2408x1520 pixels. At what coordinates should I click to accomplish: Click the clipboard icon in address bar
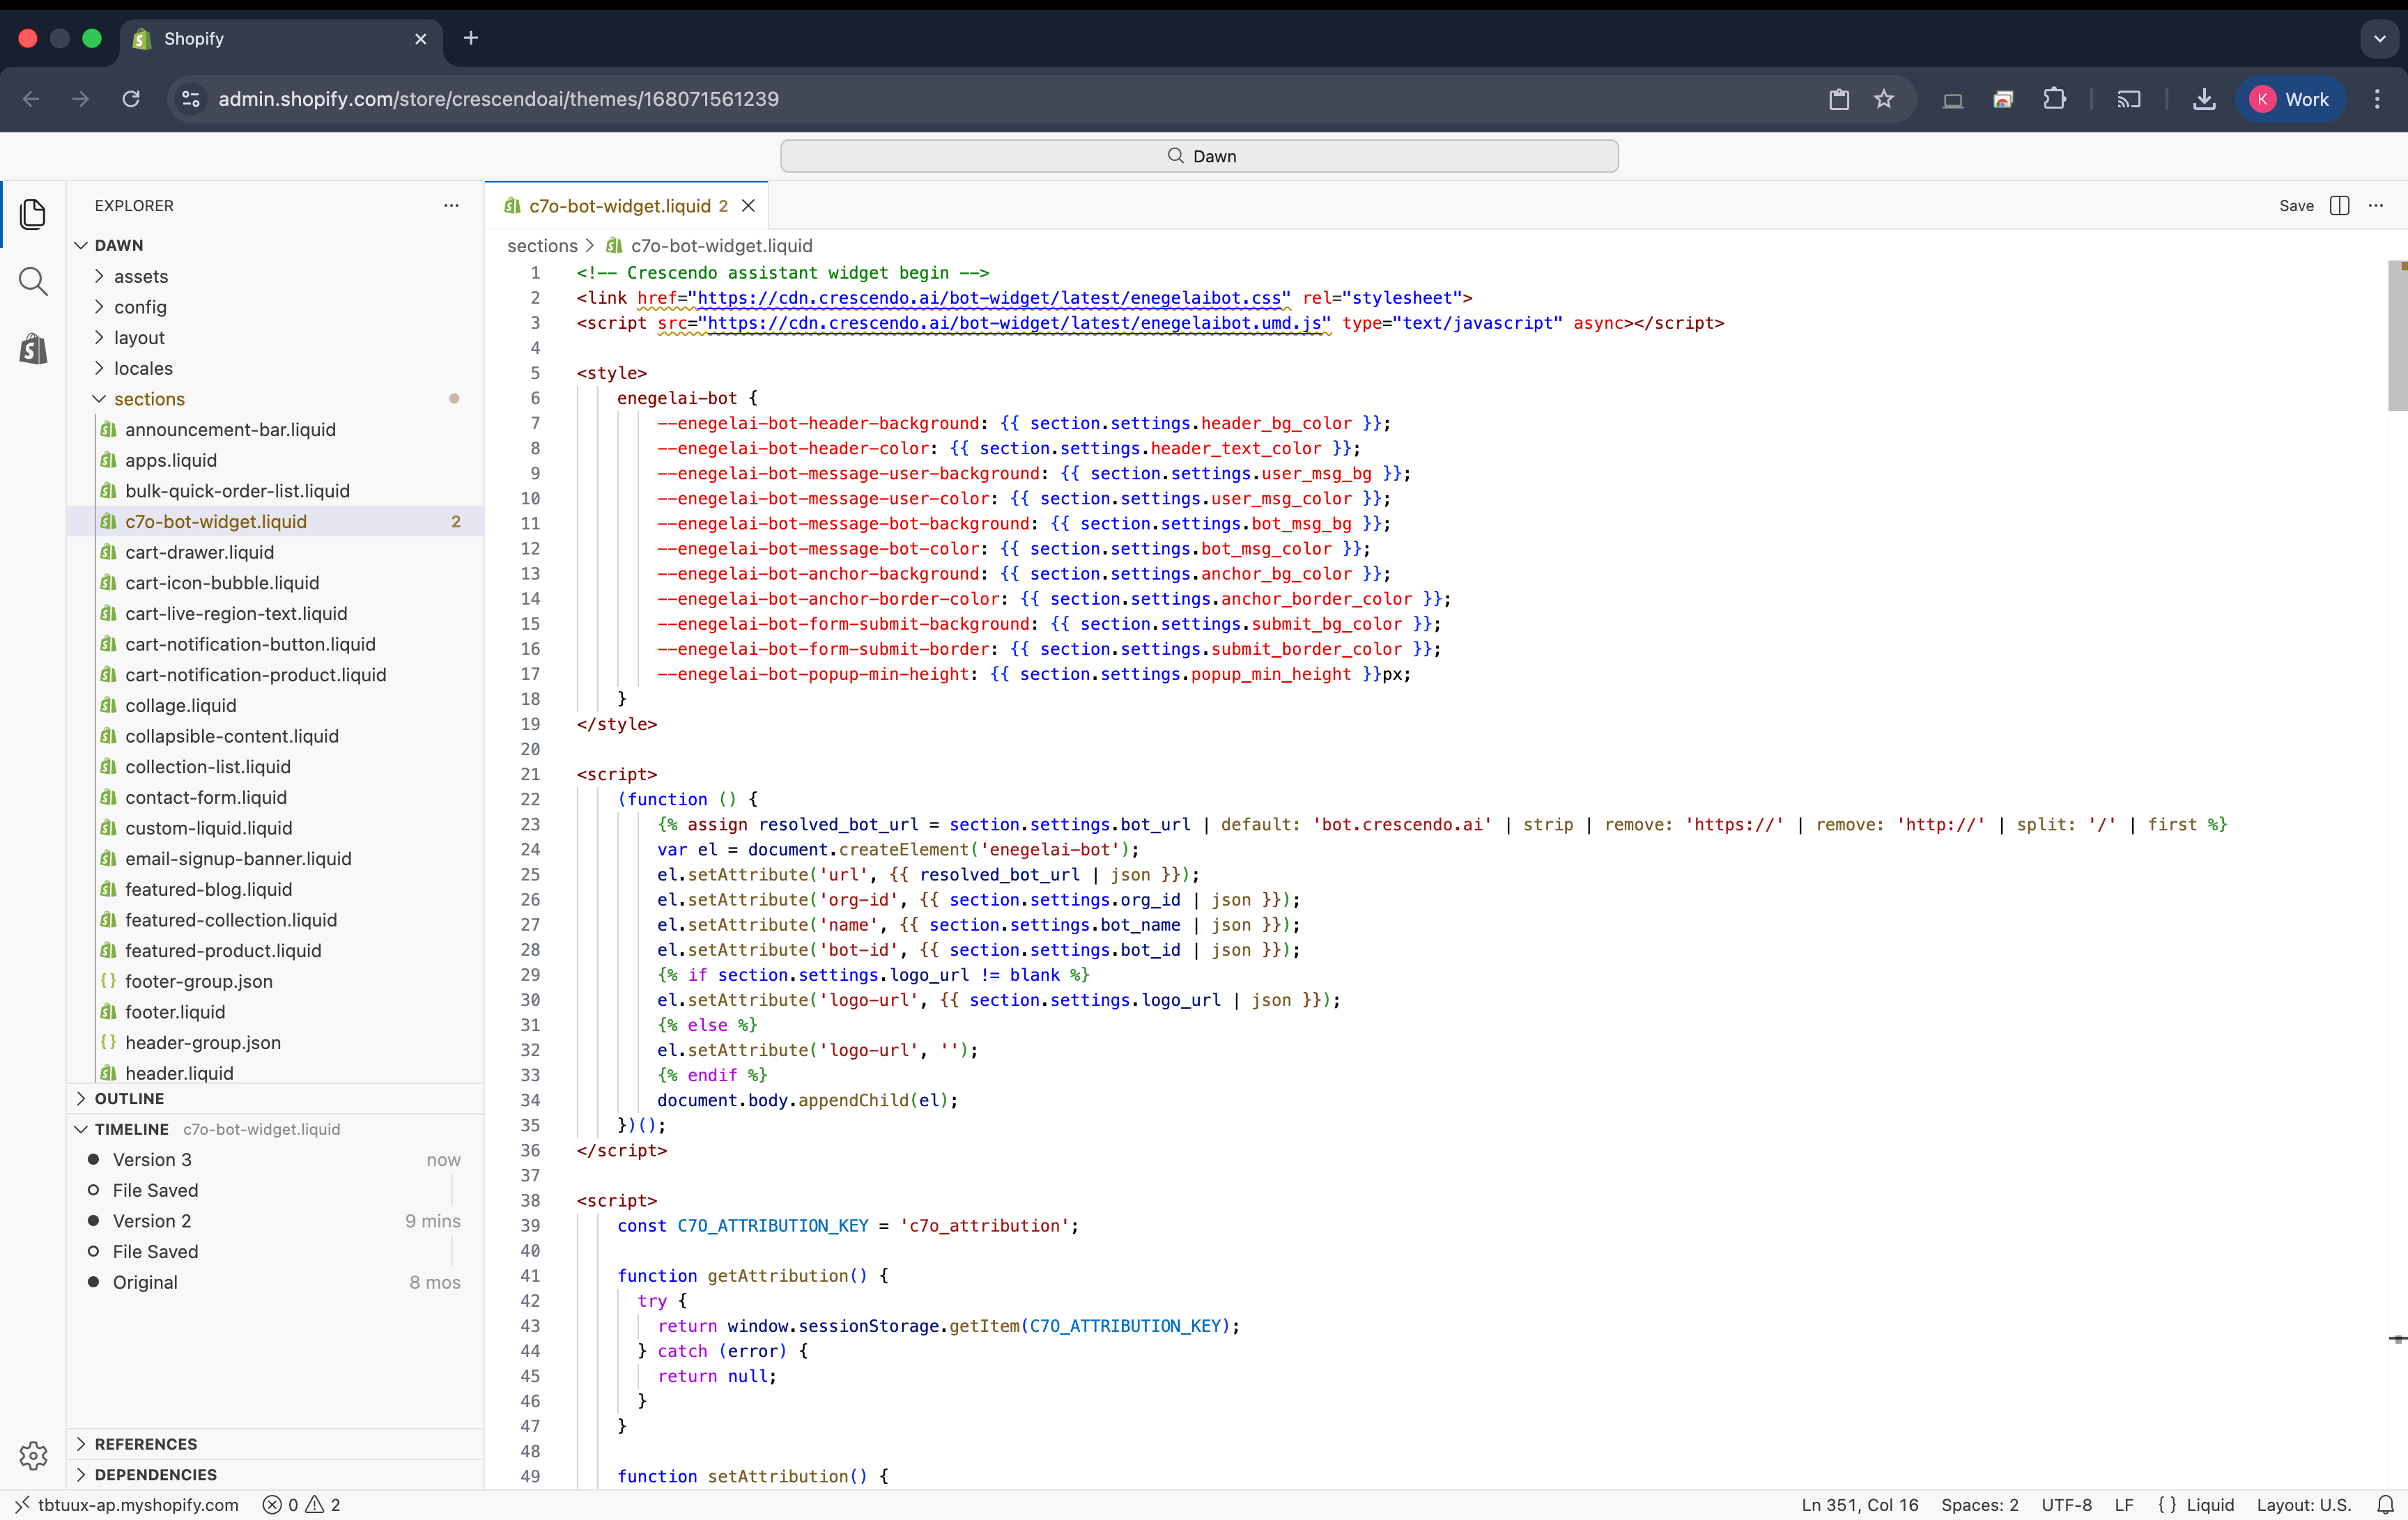[1839, 99]
